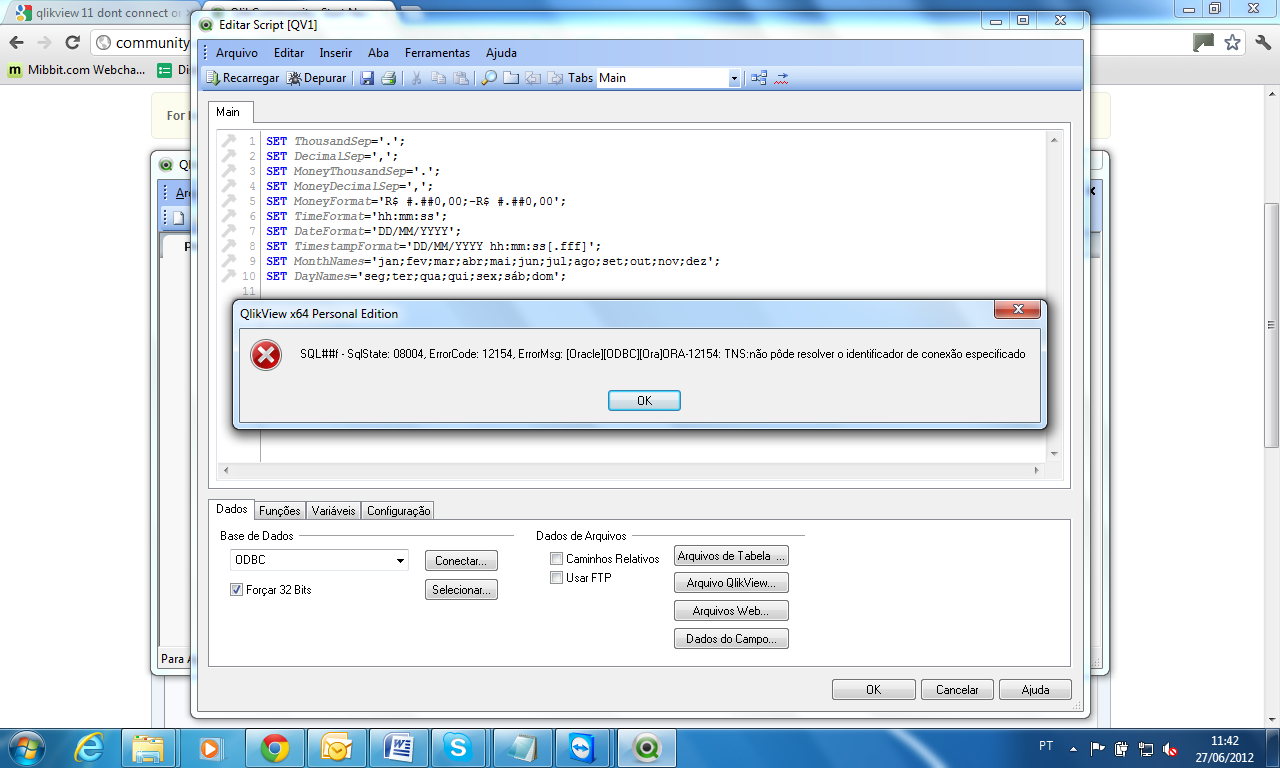
Task: Open Windows Media Player from the taskbar
Action: point(210,748)
